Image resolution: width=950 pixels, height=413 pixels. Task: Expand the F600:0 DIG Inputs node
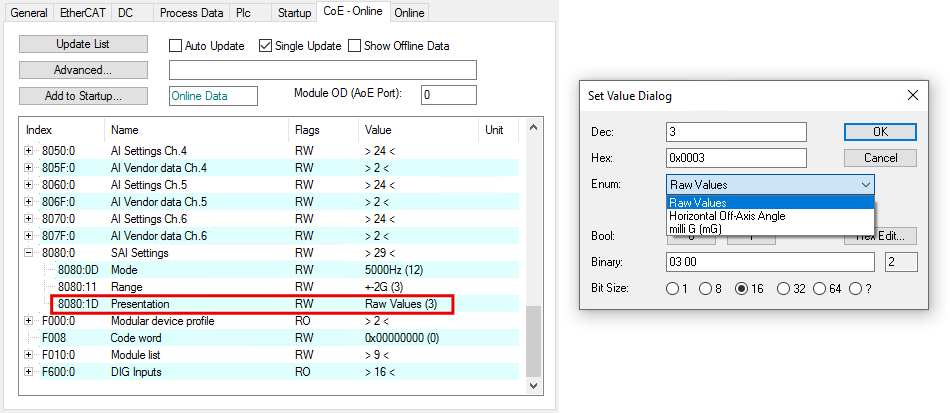click(x=28, y=371)
